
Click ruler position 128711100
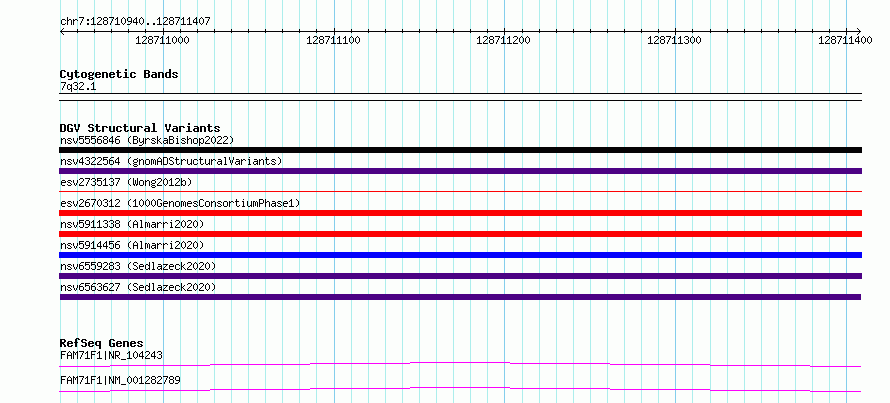[333, 40]
